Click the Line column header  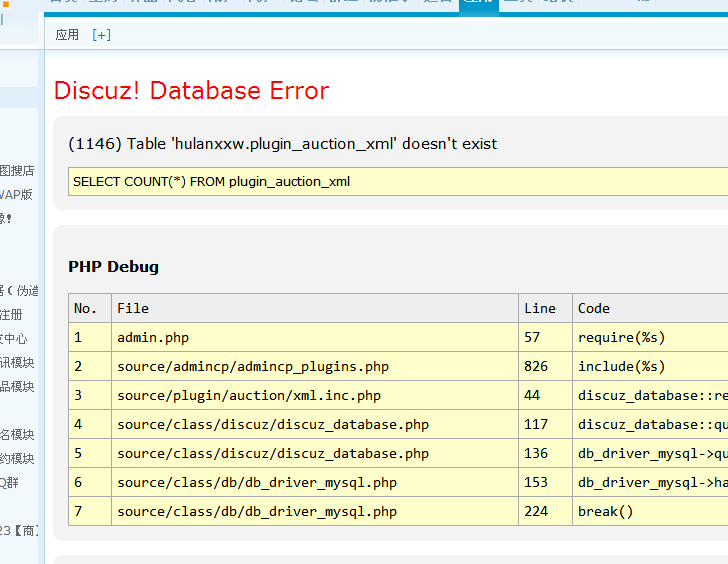click(x=545, y=308)
